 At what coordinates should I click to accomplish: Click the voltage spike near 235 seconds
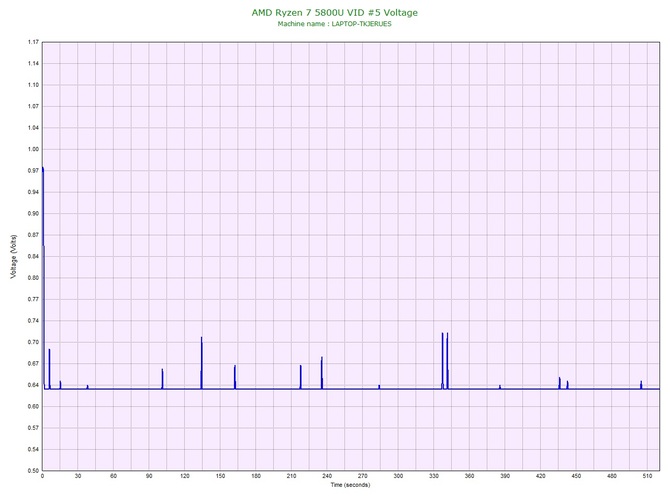(x=322, y=373)
